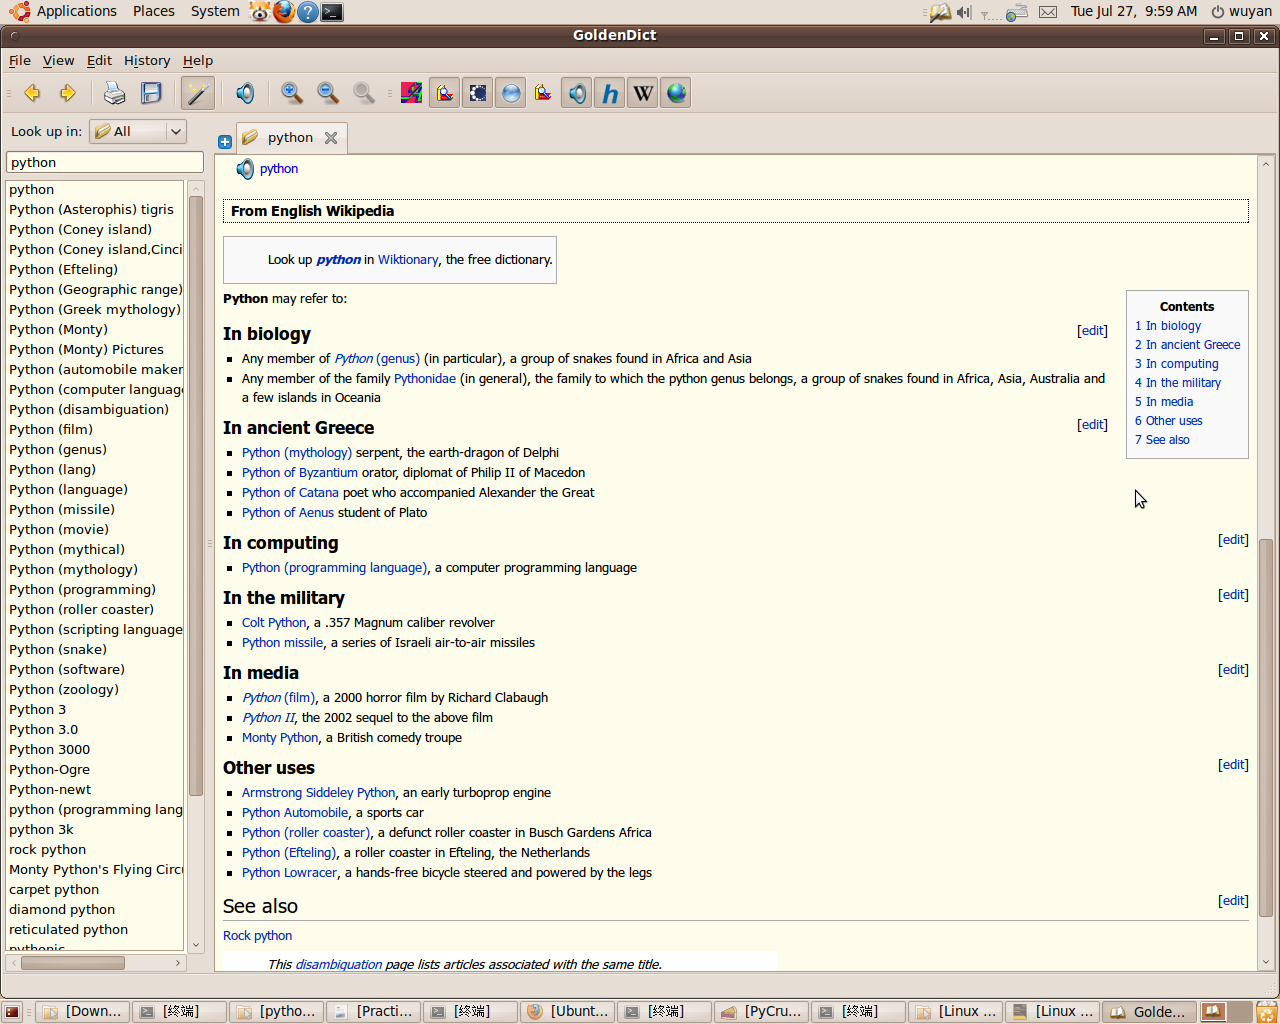This screenshot has height=1024, width=1280.
Task: Open the Python (programming language) link
Action: 335,567
